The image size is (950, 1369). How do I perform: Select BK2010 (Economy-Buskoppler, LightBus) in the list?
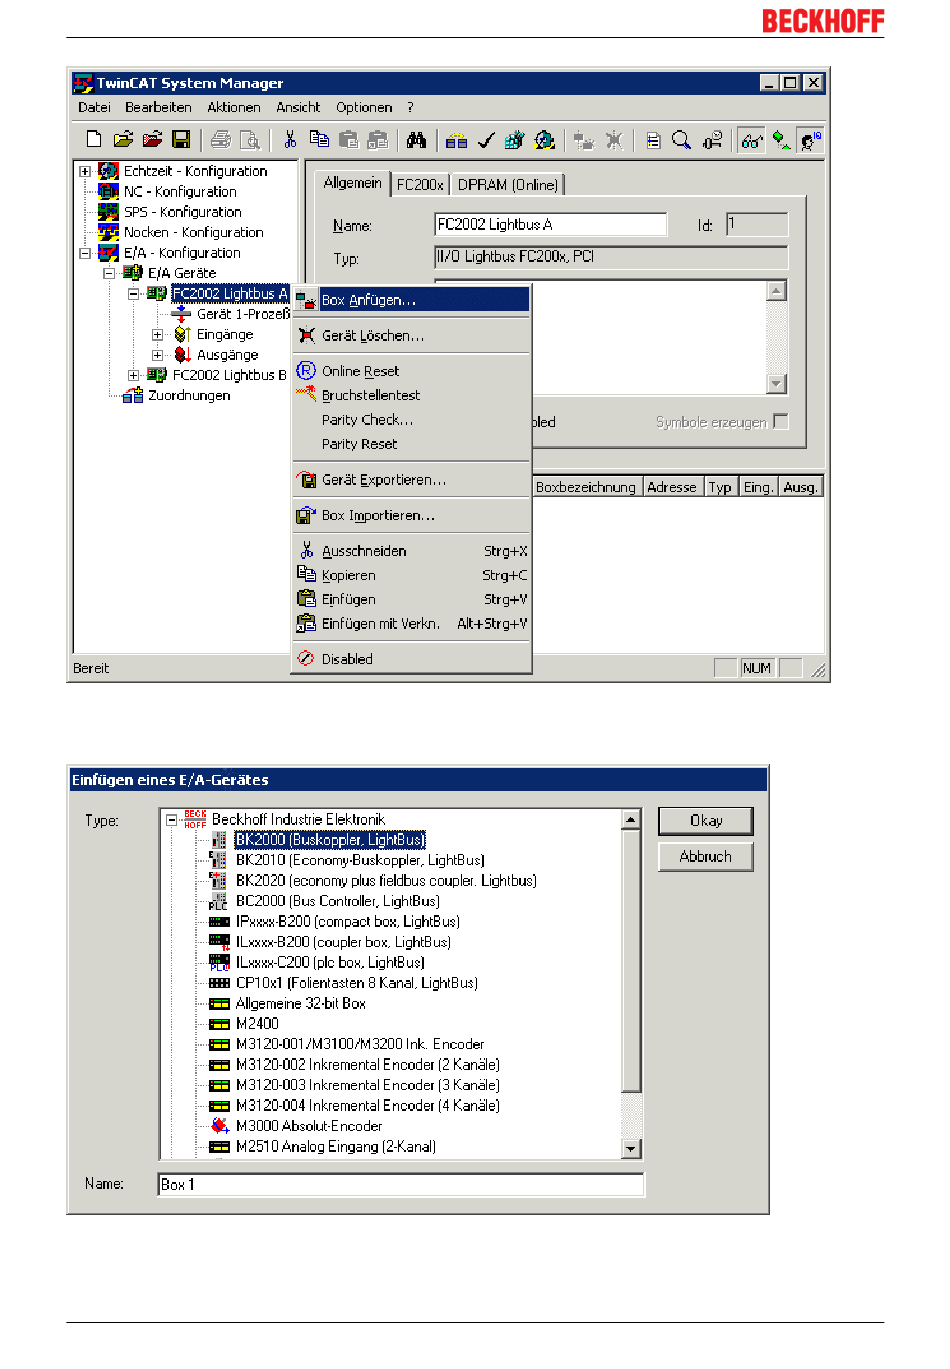(360, 860)
